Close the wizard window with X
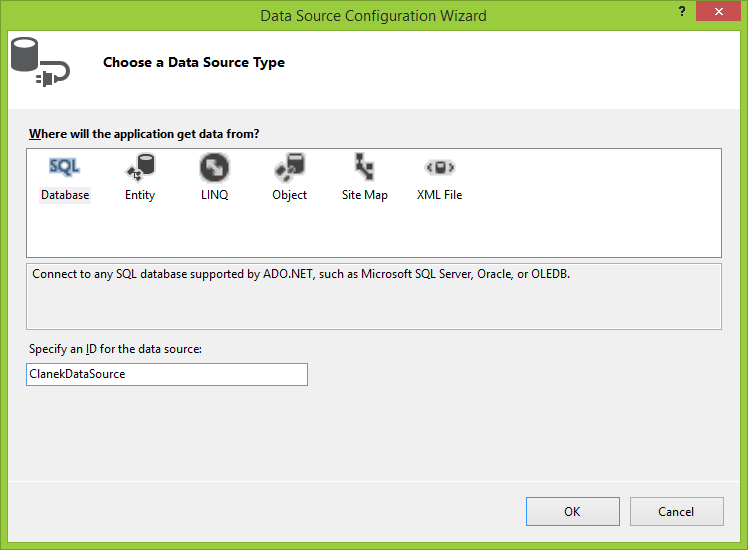The height and width of the screenshot is (550, 748). tap(718, 11)
